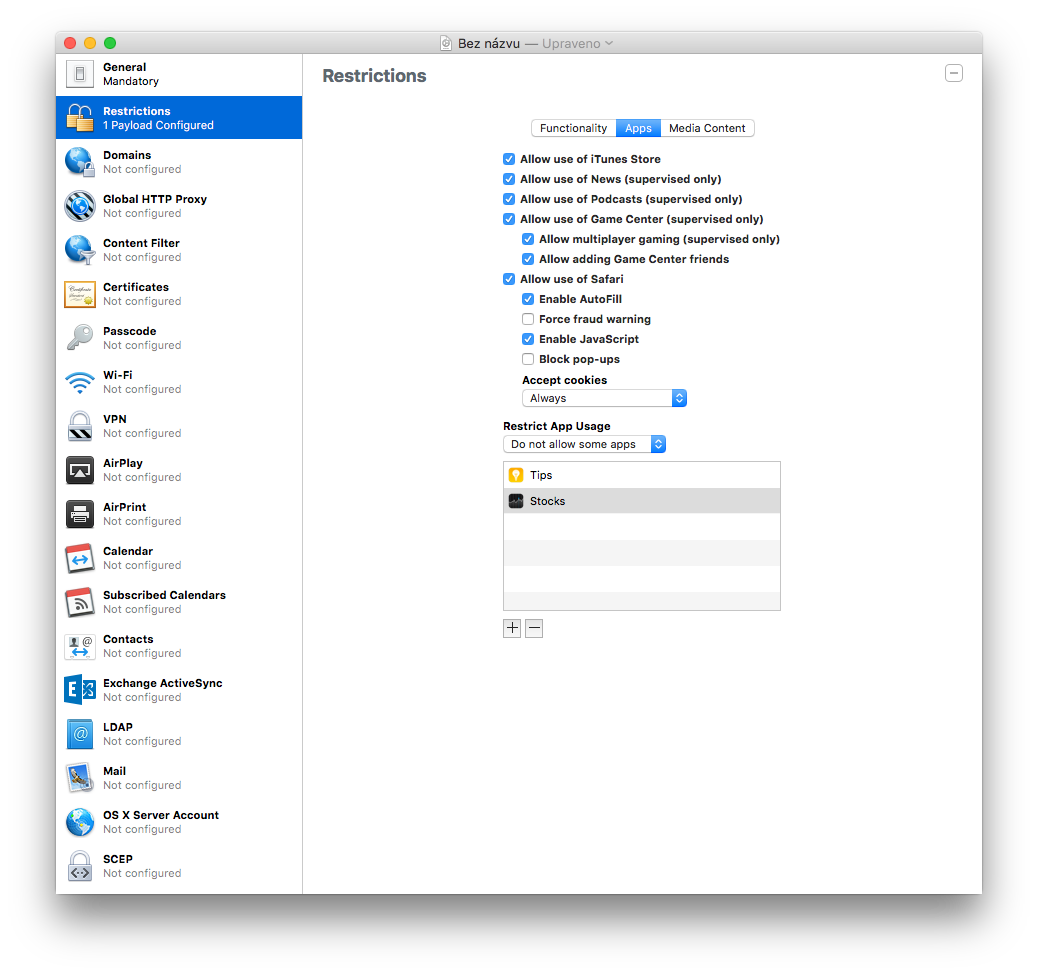1038x974 pixels.
Task: Open the Mail payload settings
Action: (x=179, y=778)
